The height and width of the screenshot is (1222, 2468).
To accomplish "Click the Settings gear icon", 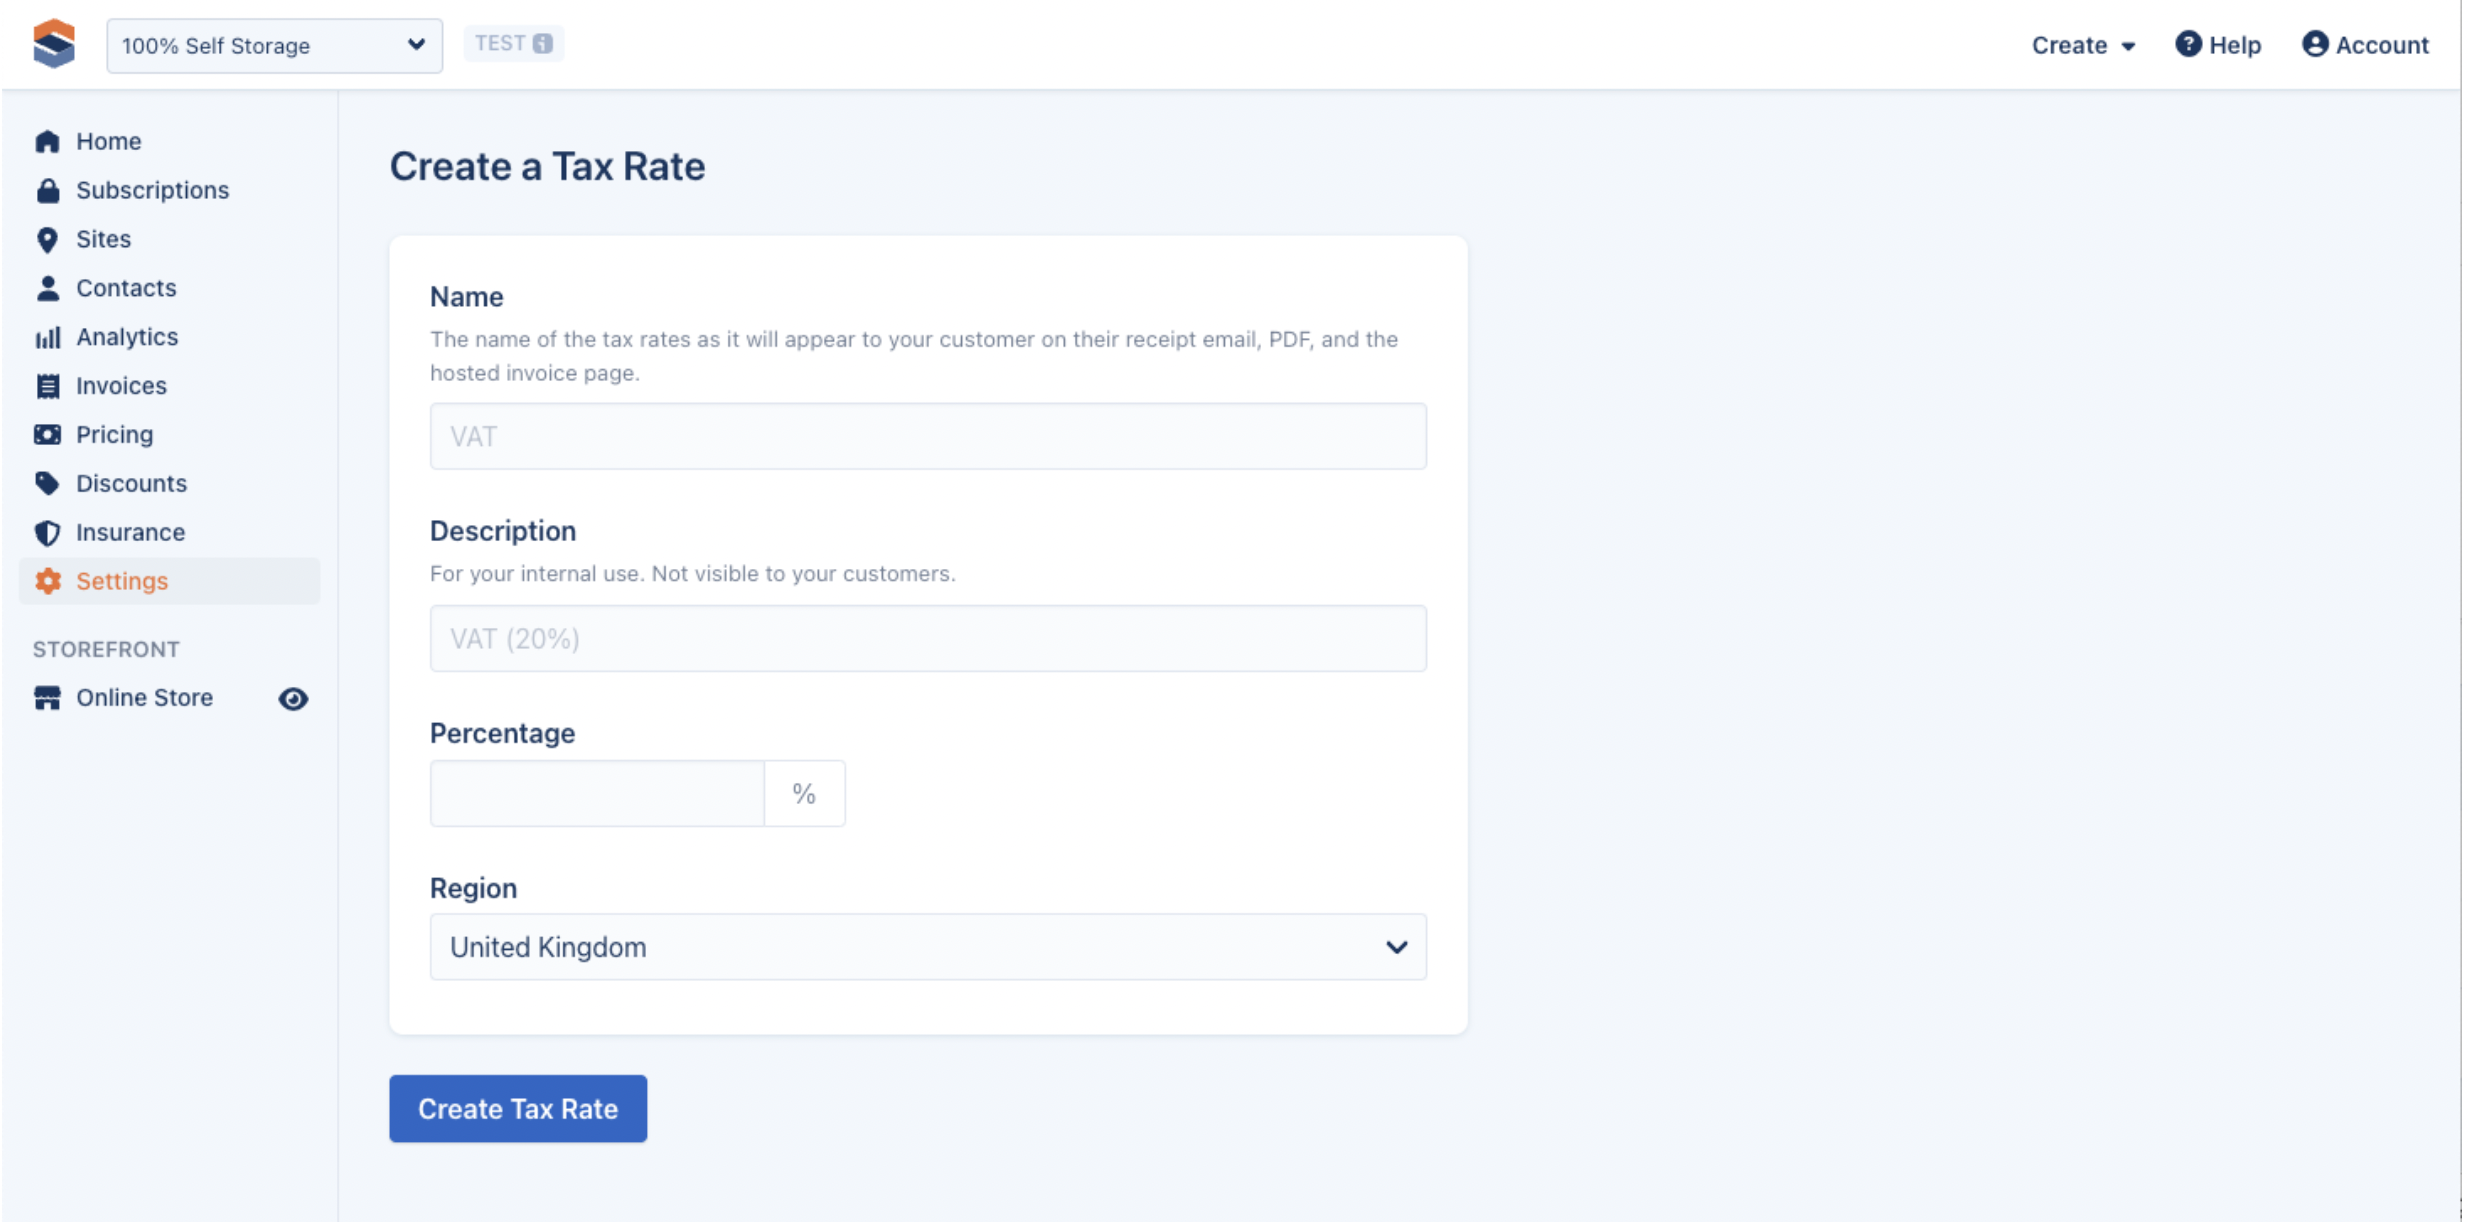I will point(47,581).
